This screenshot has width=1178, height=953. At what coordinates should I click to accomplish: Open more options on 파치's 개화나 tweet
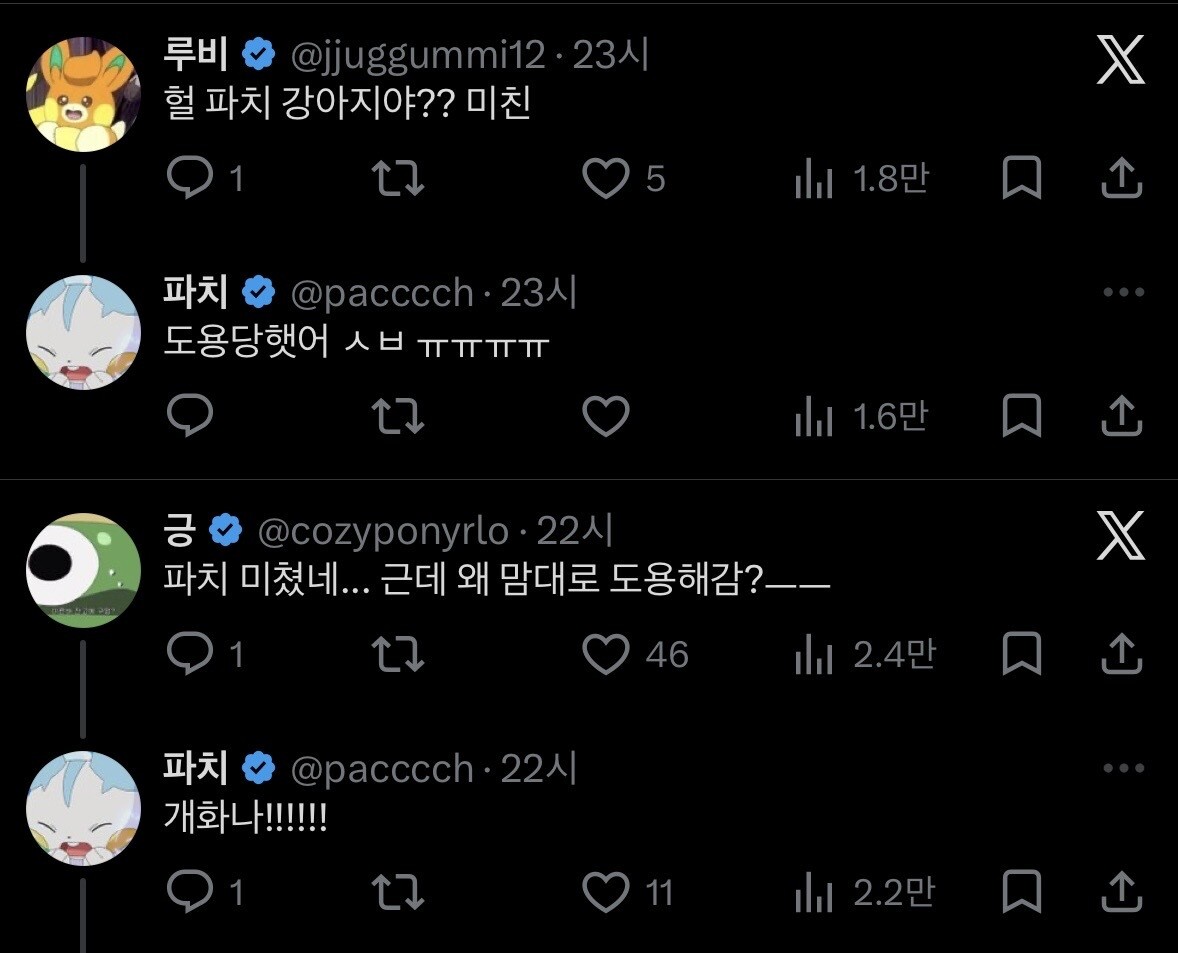pyautogui.click(x=1124, y=768)
